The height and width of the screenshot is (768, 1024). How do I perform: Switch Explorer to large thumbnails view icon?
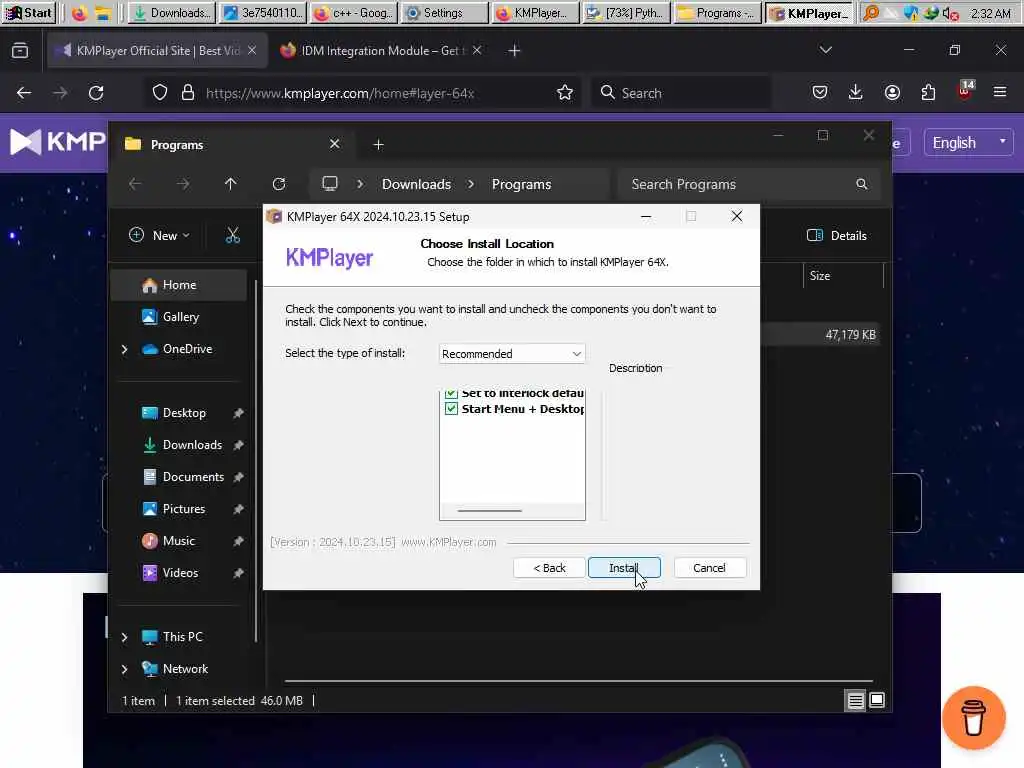point(877,701)
